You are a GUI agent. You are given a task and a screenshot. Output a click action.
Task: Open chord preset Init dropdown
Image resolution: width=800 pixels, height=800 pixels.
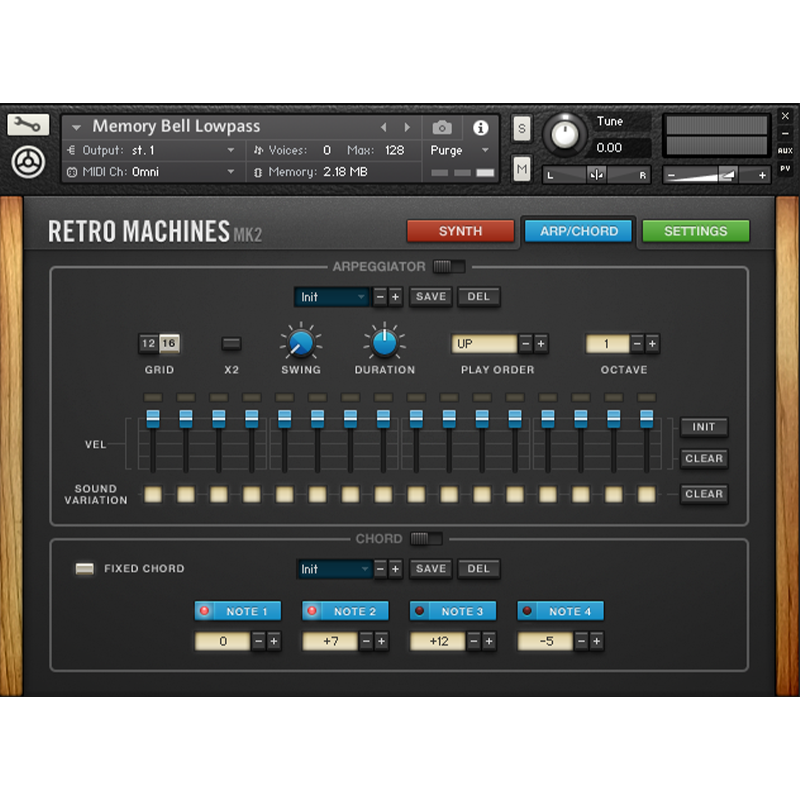334,569
